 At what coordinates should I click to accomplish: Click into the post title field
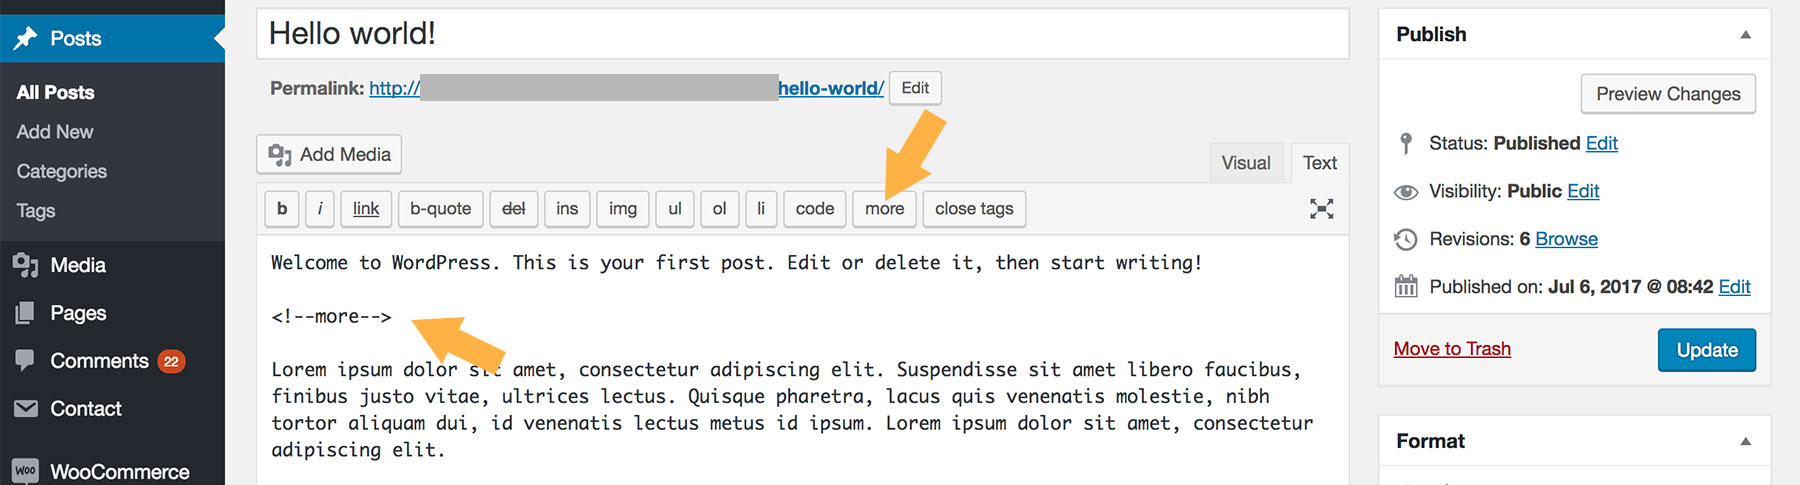coord(802,34)
